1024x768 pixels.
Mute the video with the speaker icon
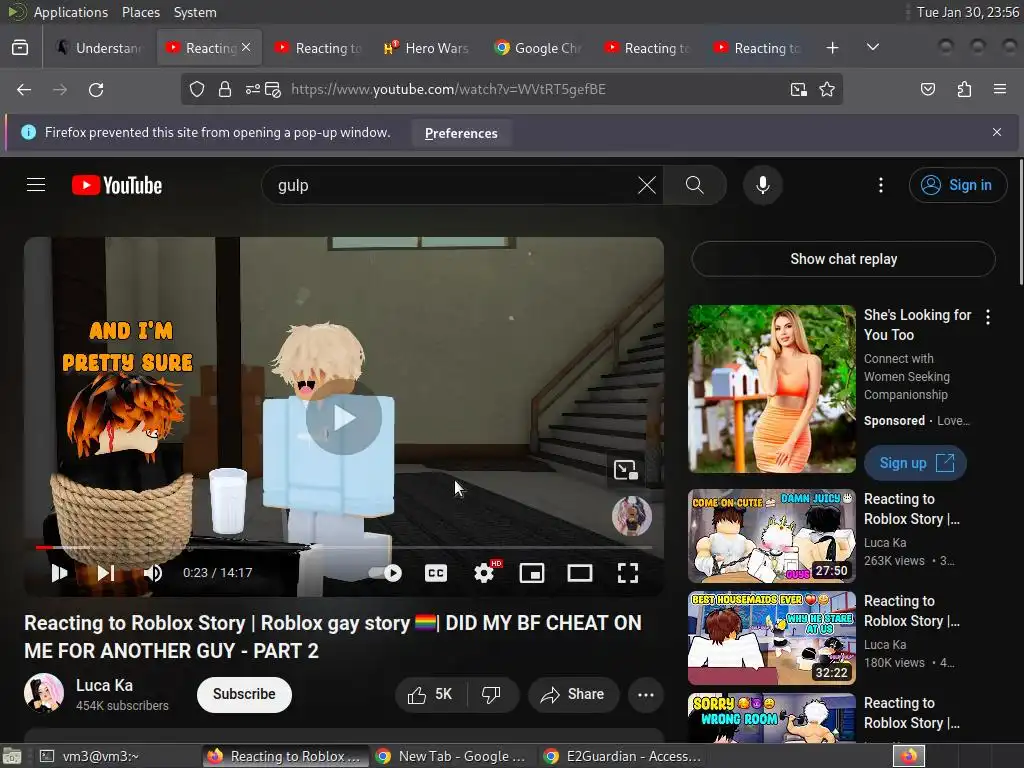(153, 573)
